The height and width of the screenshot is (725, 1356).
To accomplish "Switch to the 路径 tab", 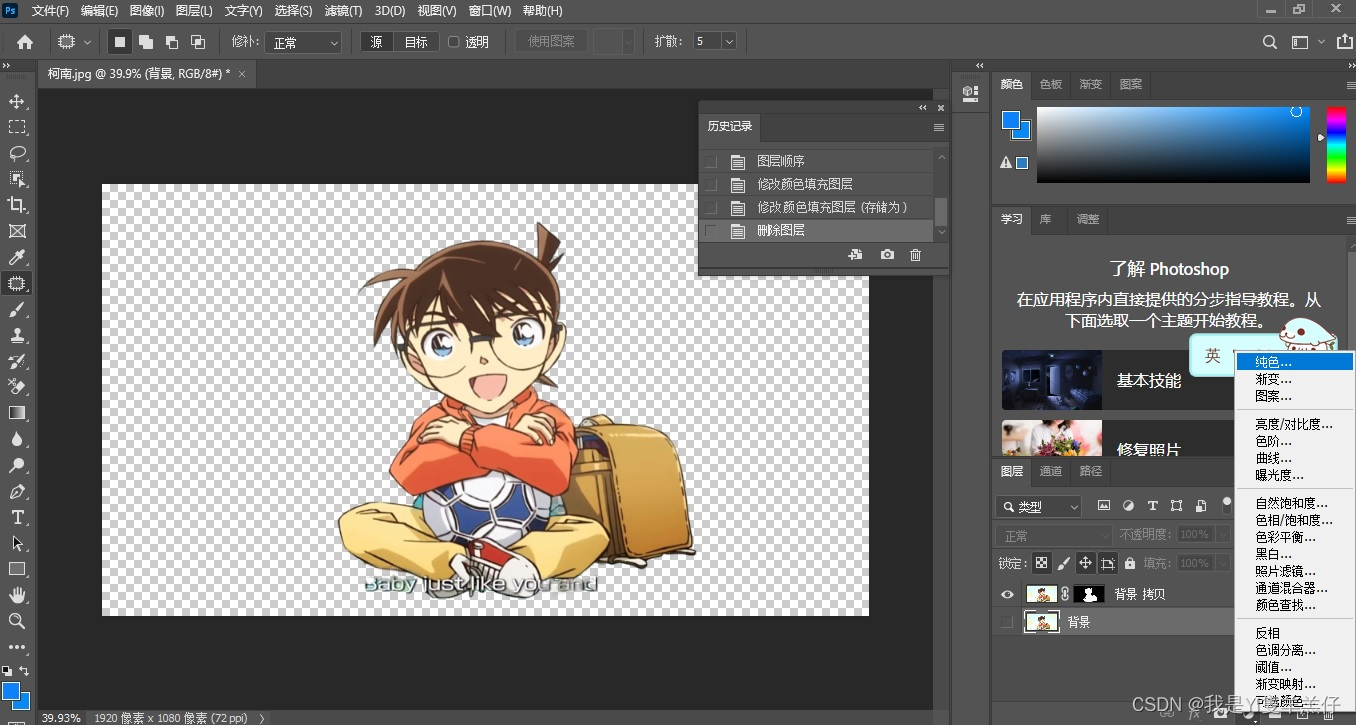I will 1091,471.
